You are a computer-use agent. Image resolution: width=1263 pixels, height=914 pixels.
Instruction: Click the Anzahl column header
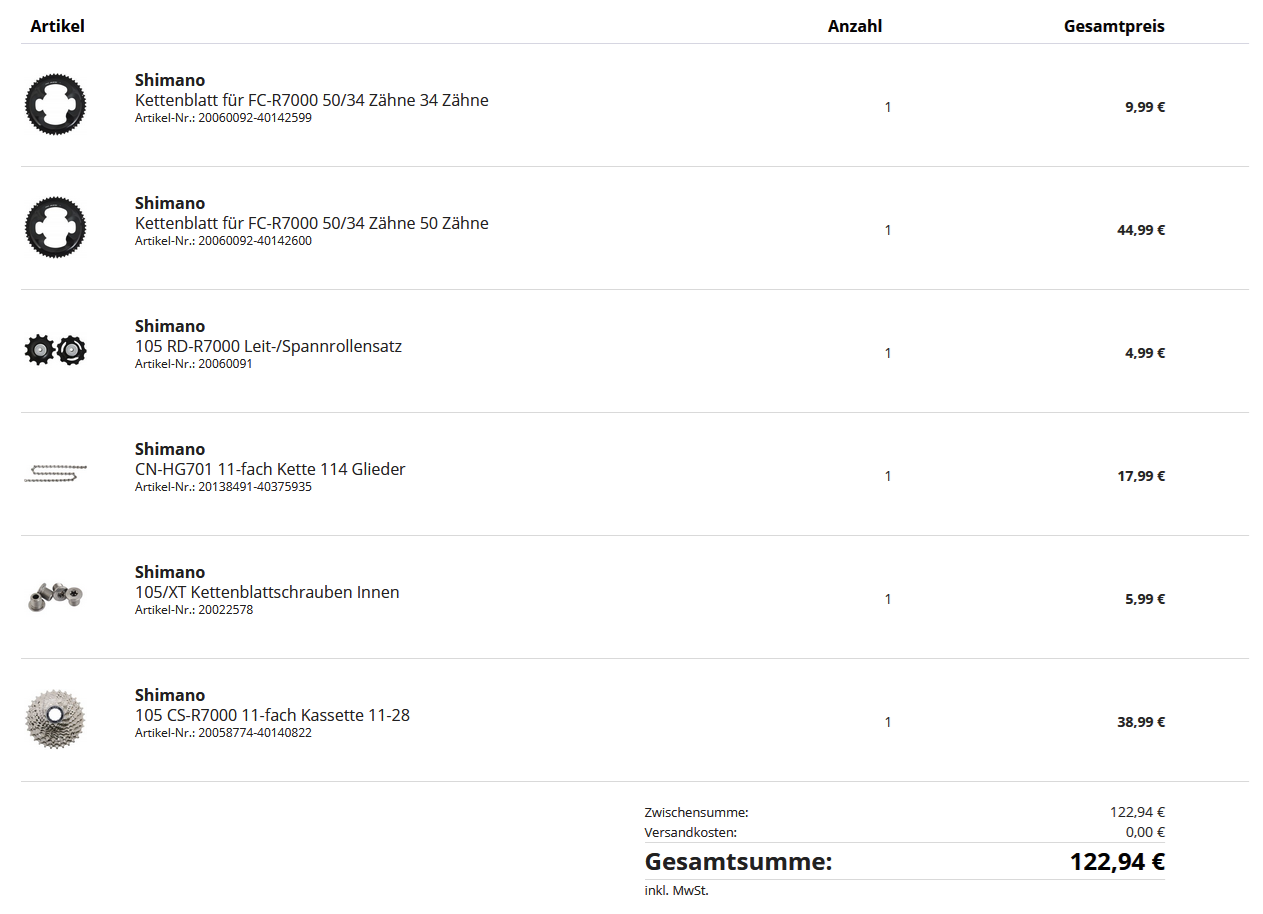[x=854, y=26]
